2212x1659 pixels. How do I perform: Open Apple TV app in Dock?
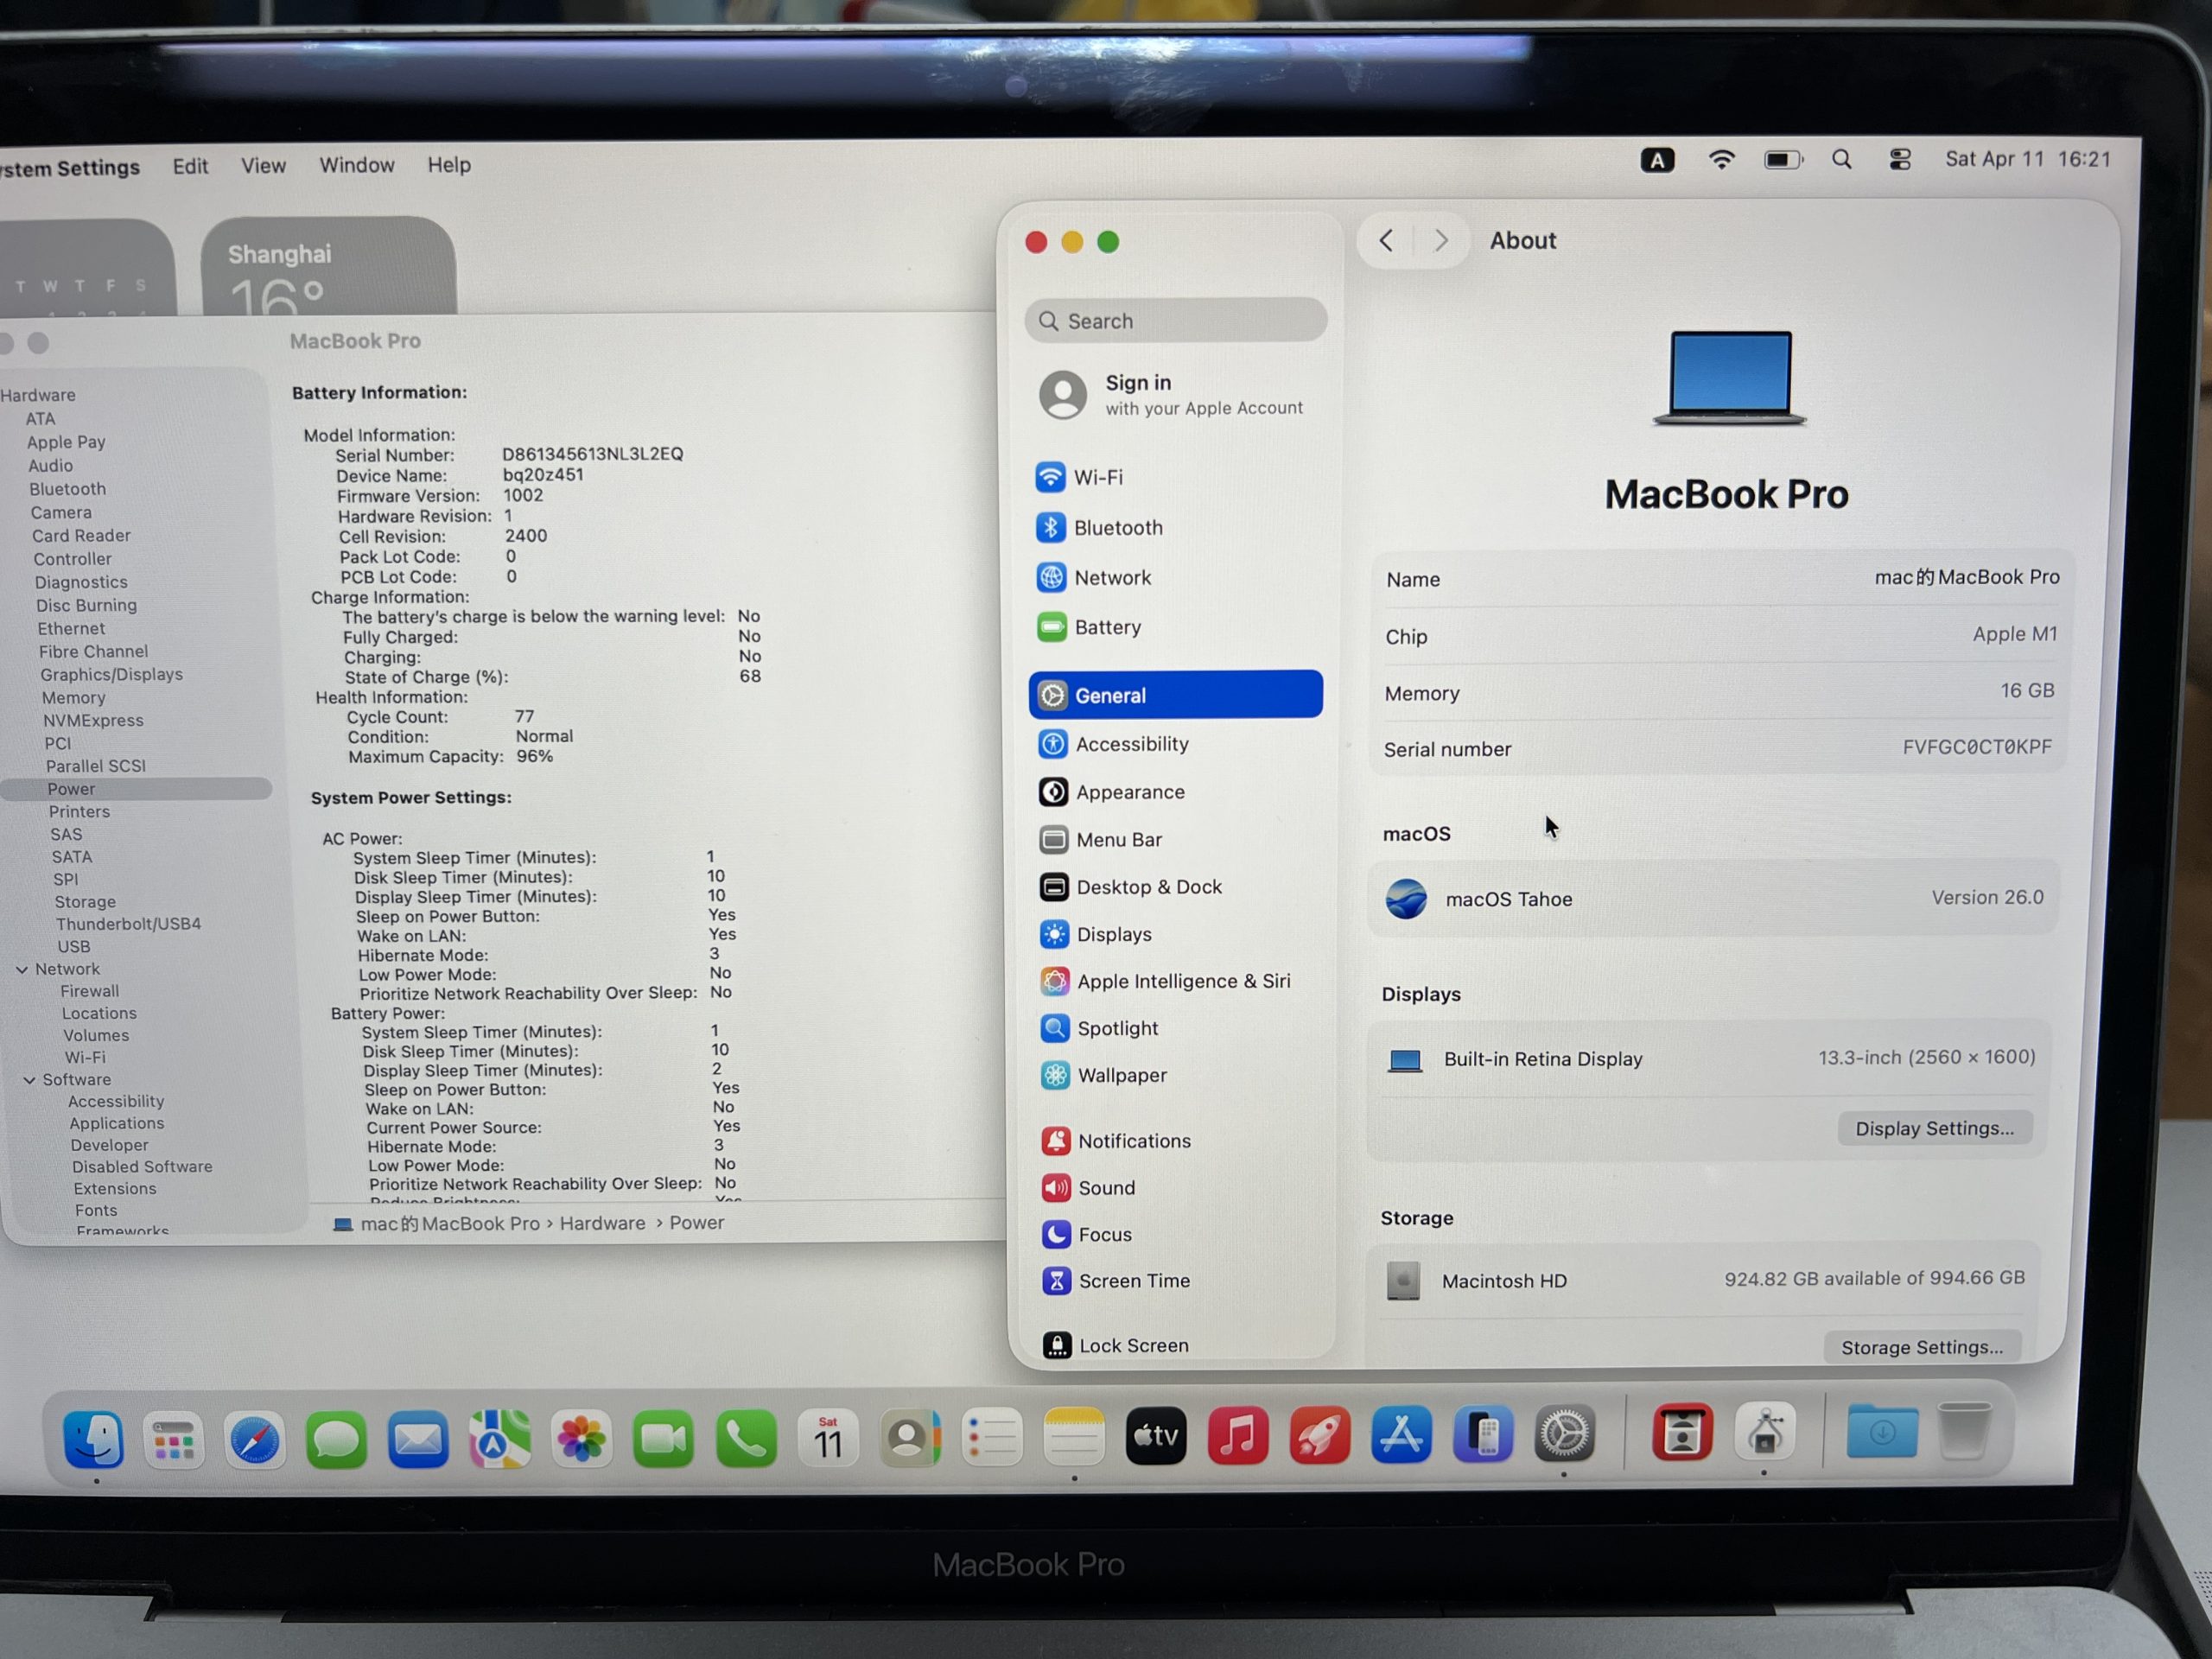[1155, 1437]
